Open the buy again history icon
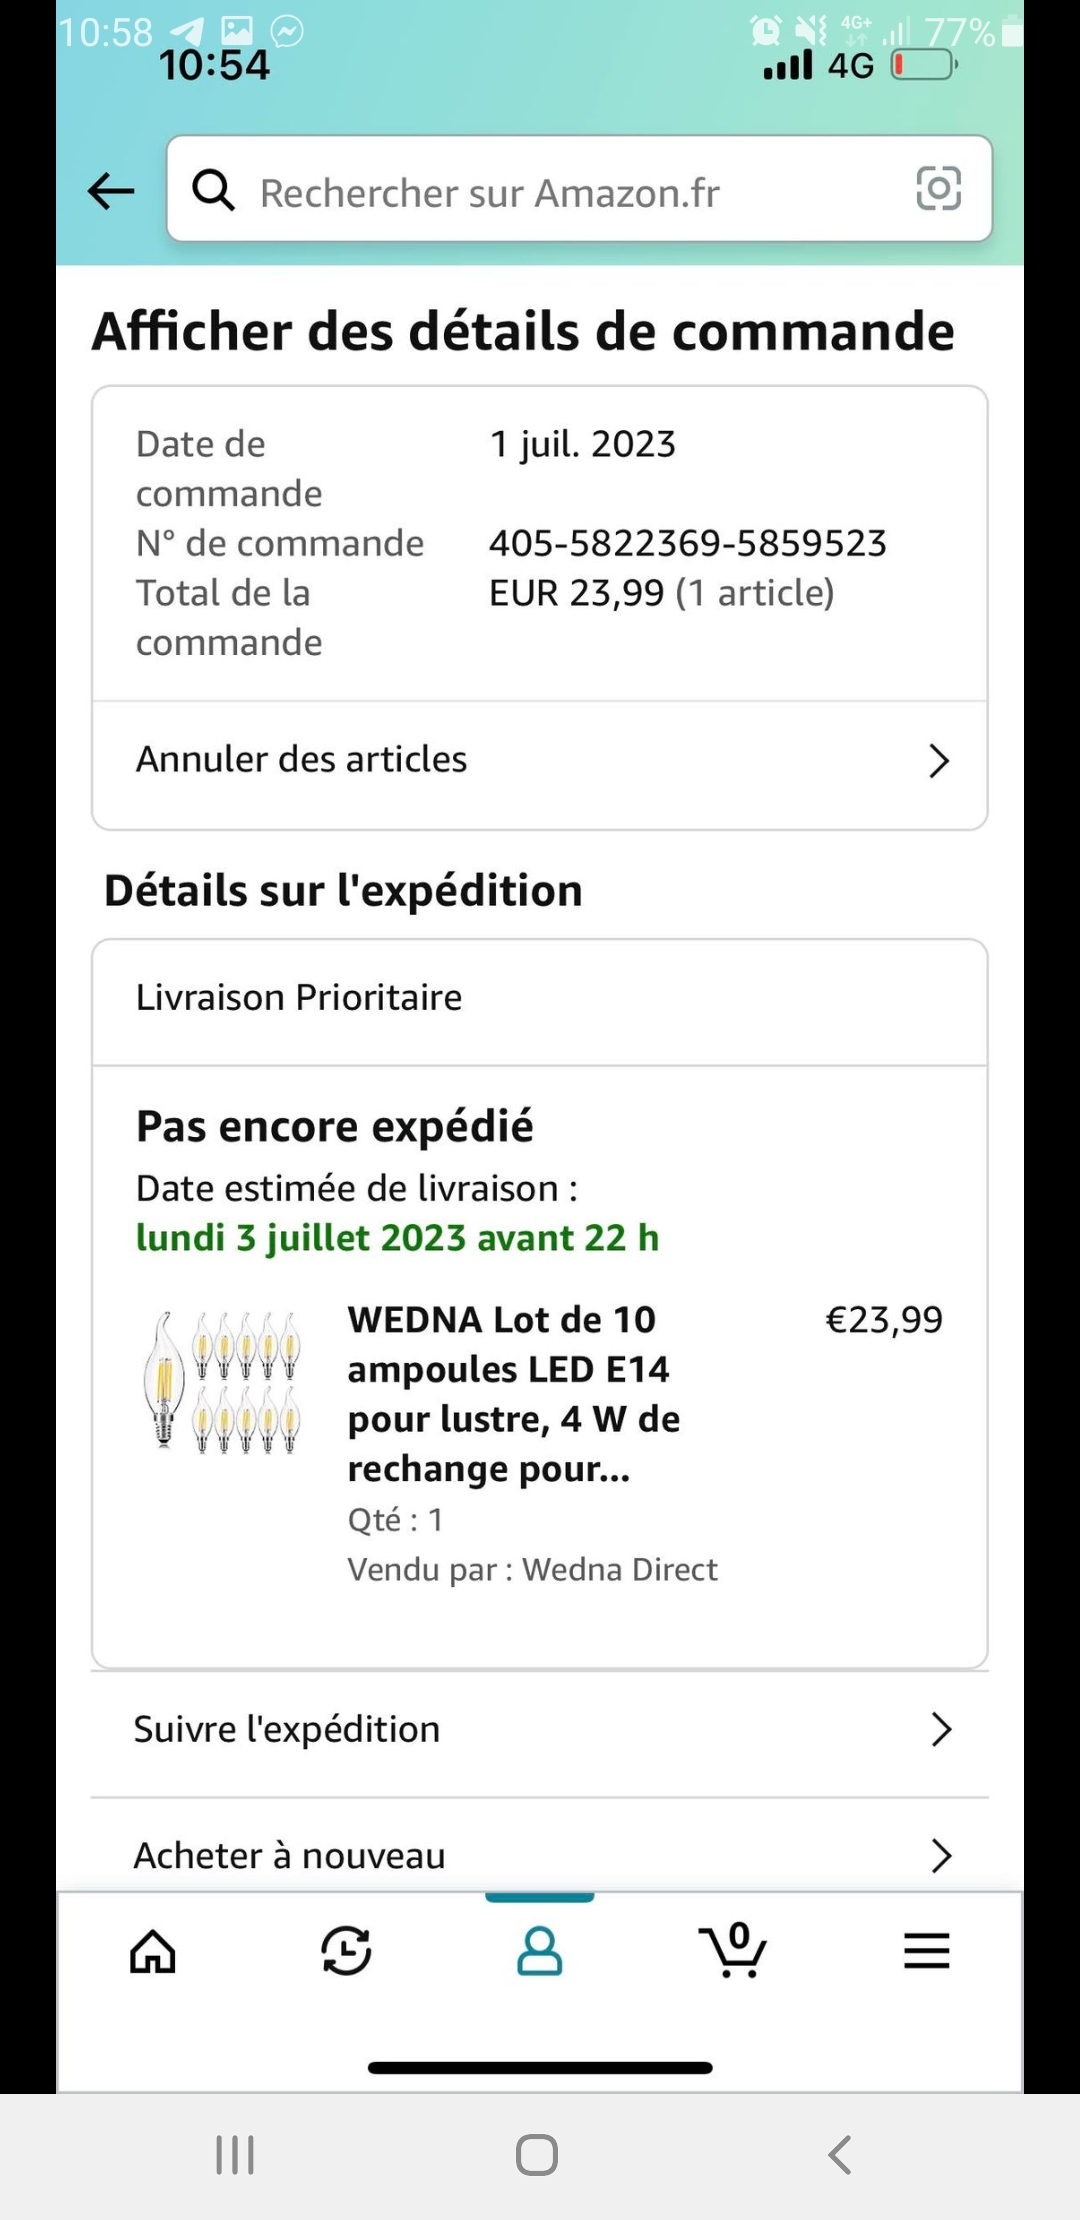Viewport: 1080px width, 2220px height. [346, 1951]
